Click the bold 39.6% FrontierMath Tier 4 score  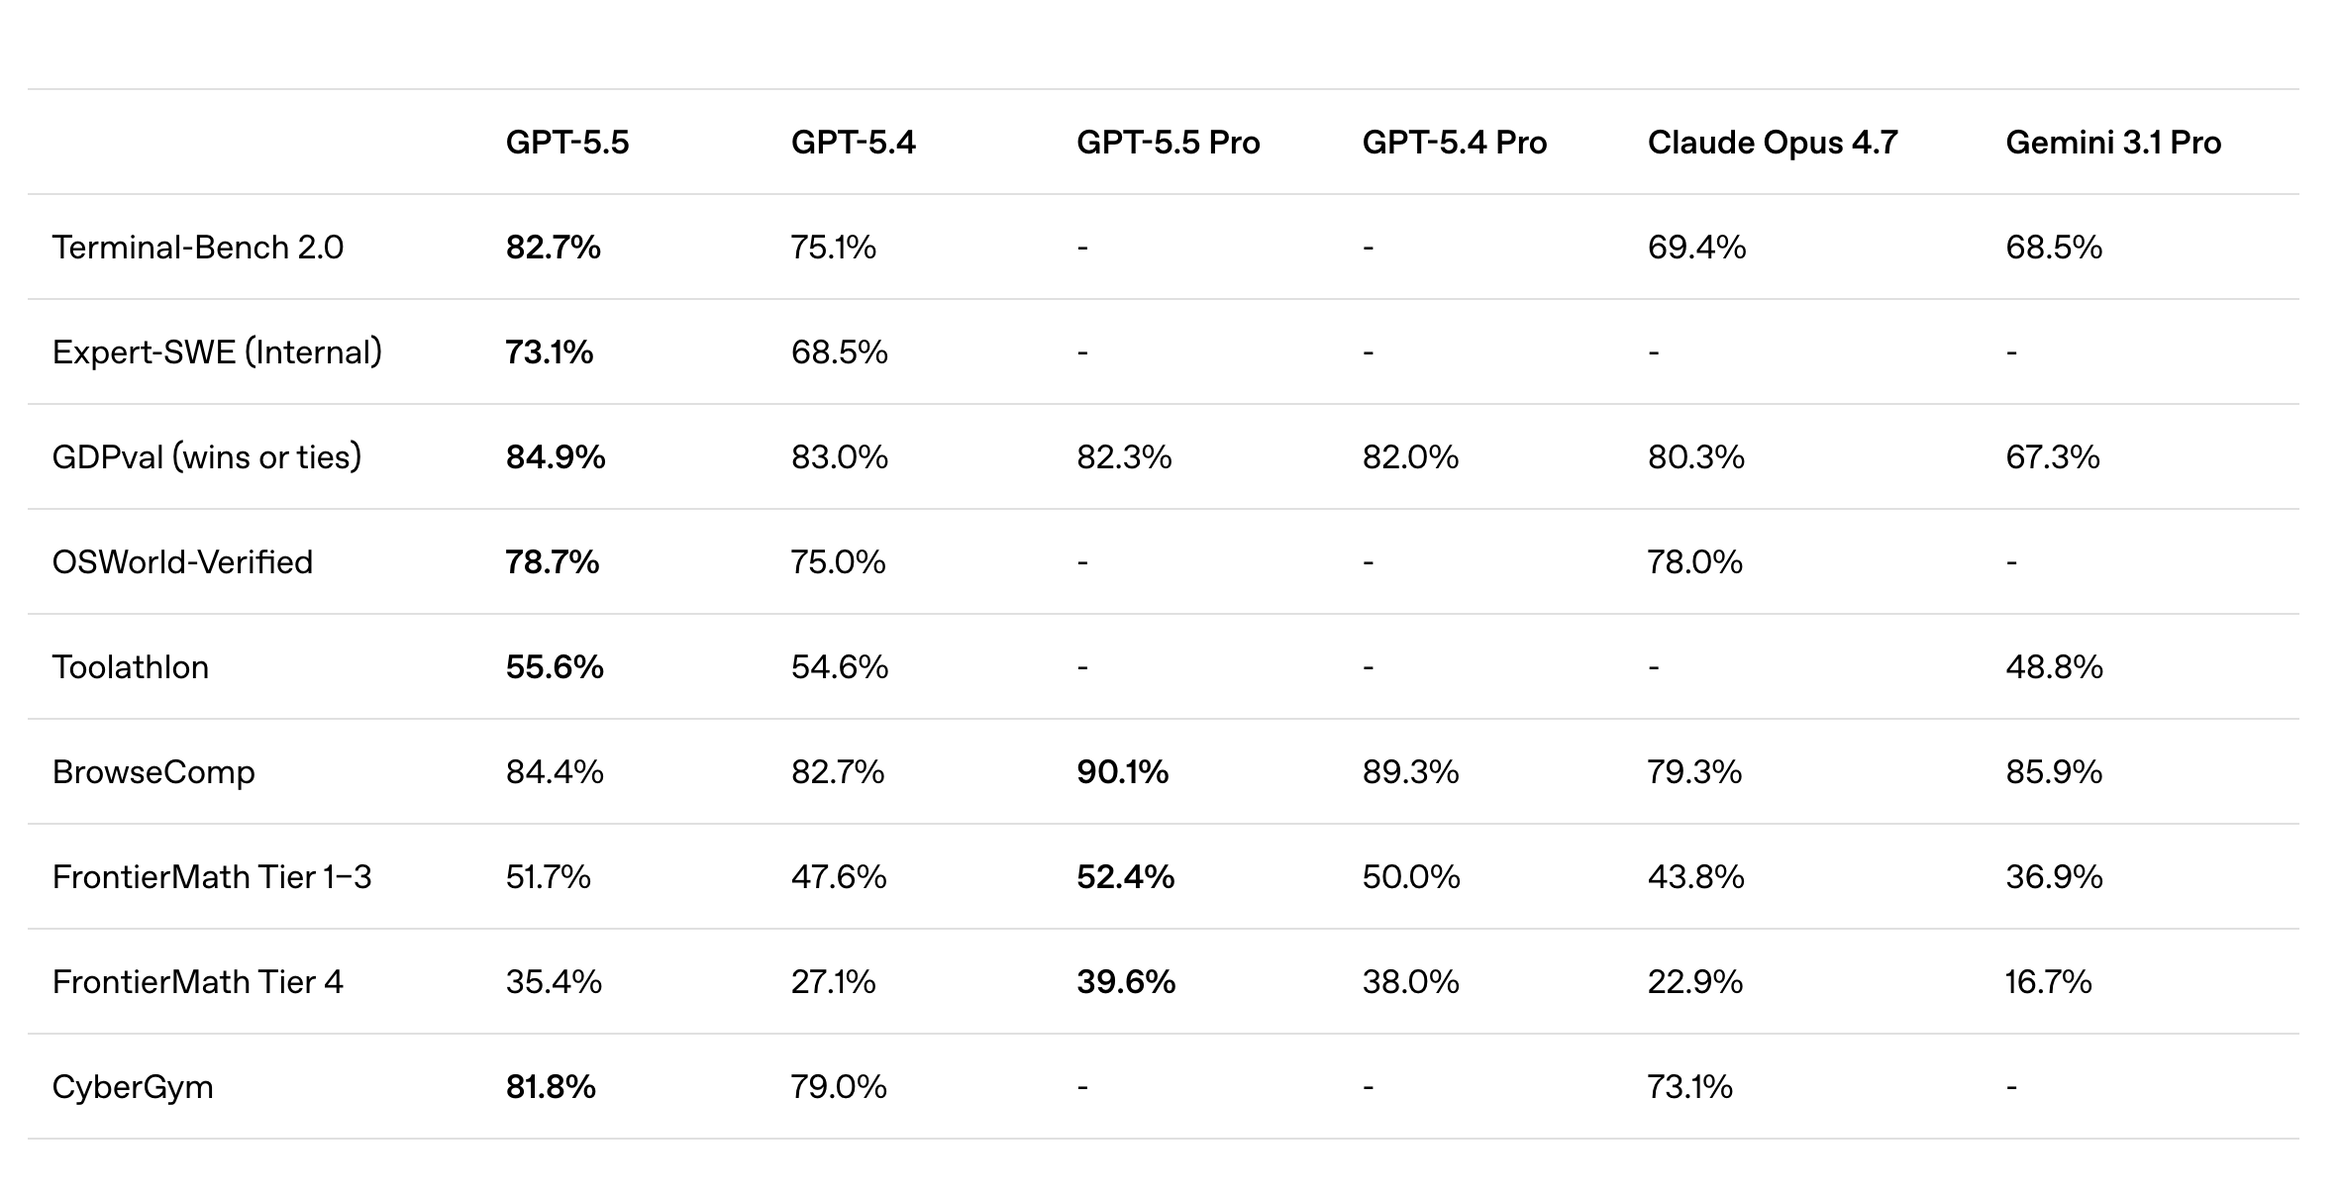pos(1126,982)
